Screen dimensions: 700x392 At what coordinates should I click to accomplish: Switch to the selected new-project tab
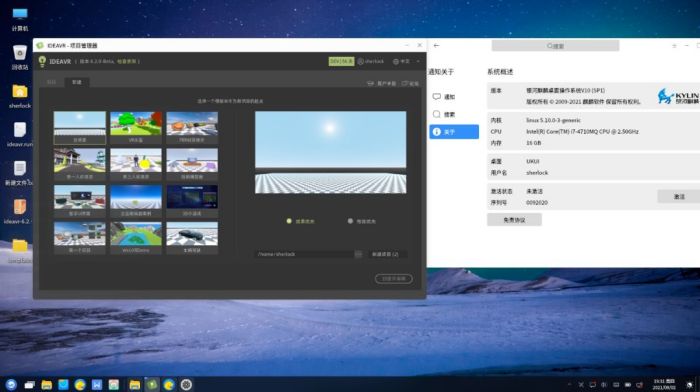tap(77, 82)
